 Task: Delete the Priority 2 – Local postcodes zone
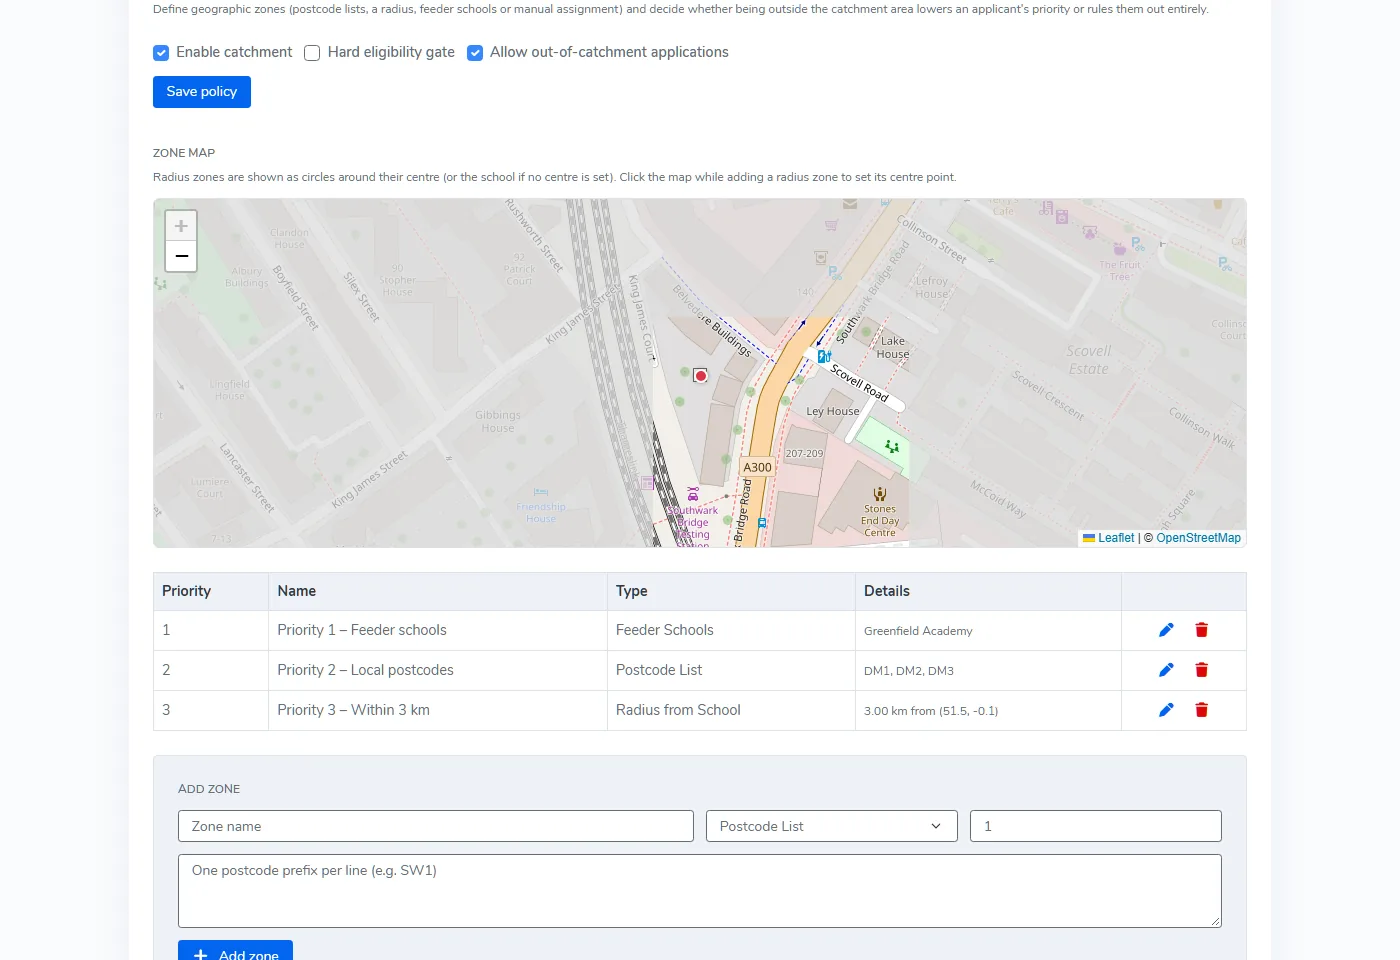point(1202,670)
